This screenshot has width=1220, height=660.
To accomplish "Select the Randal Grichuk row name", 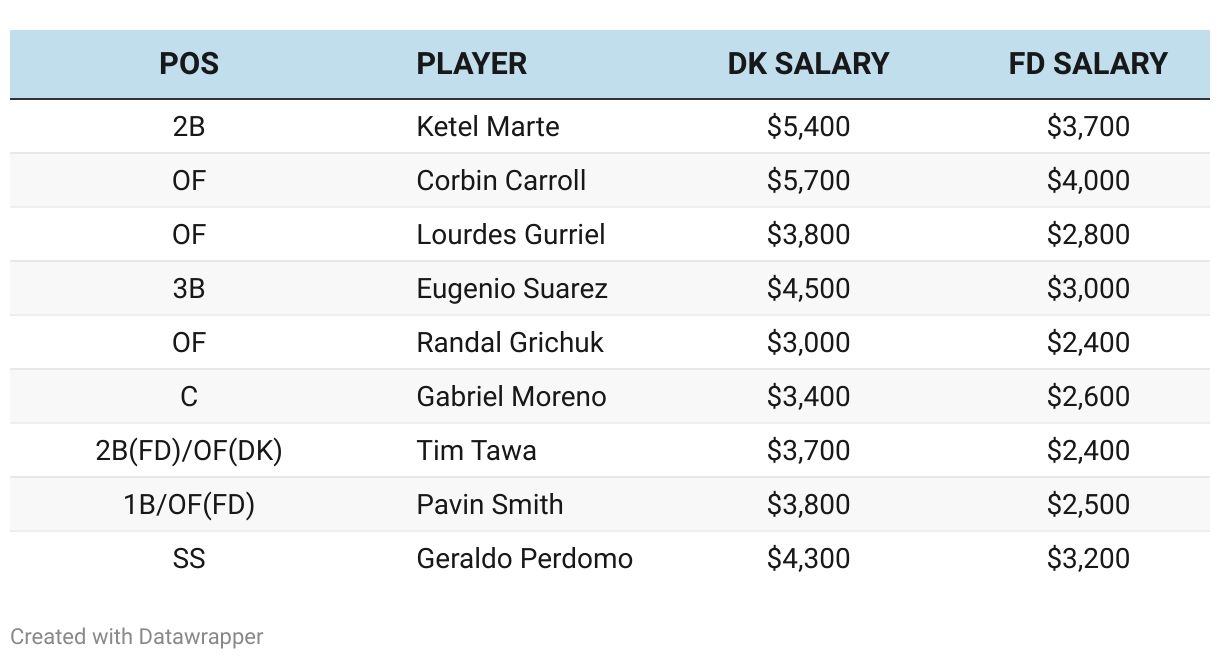I will click(510, 343).
